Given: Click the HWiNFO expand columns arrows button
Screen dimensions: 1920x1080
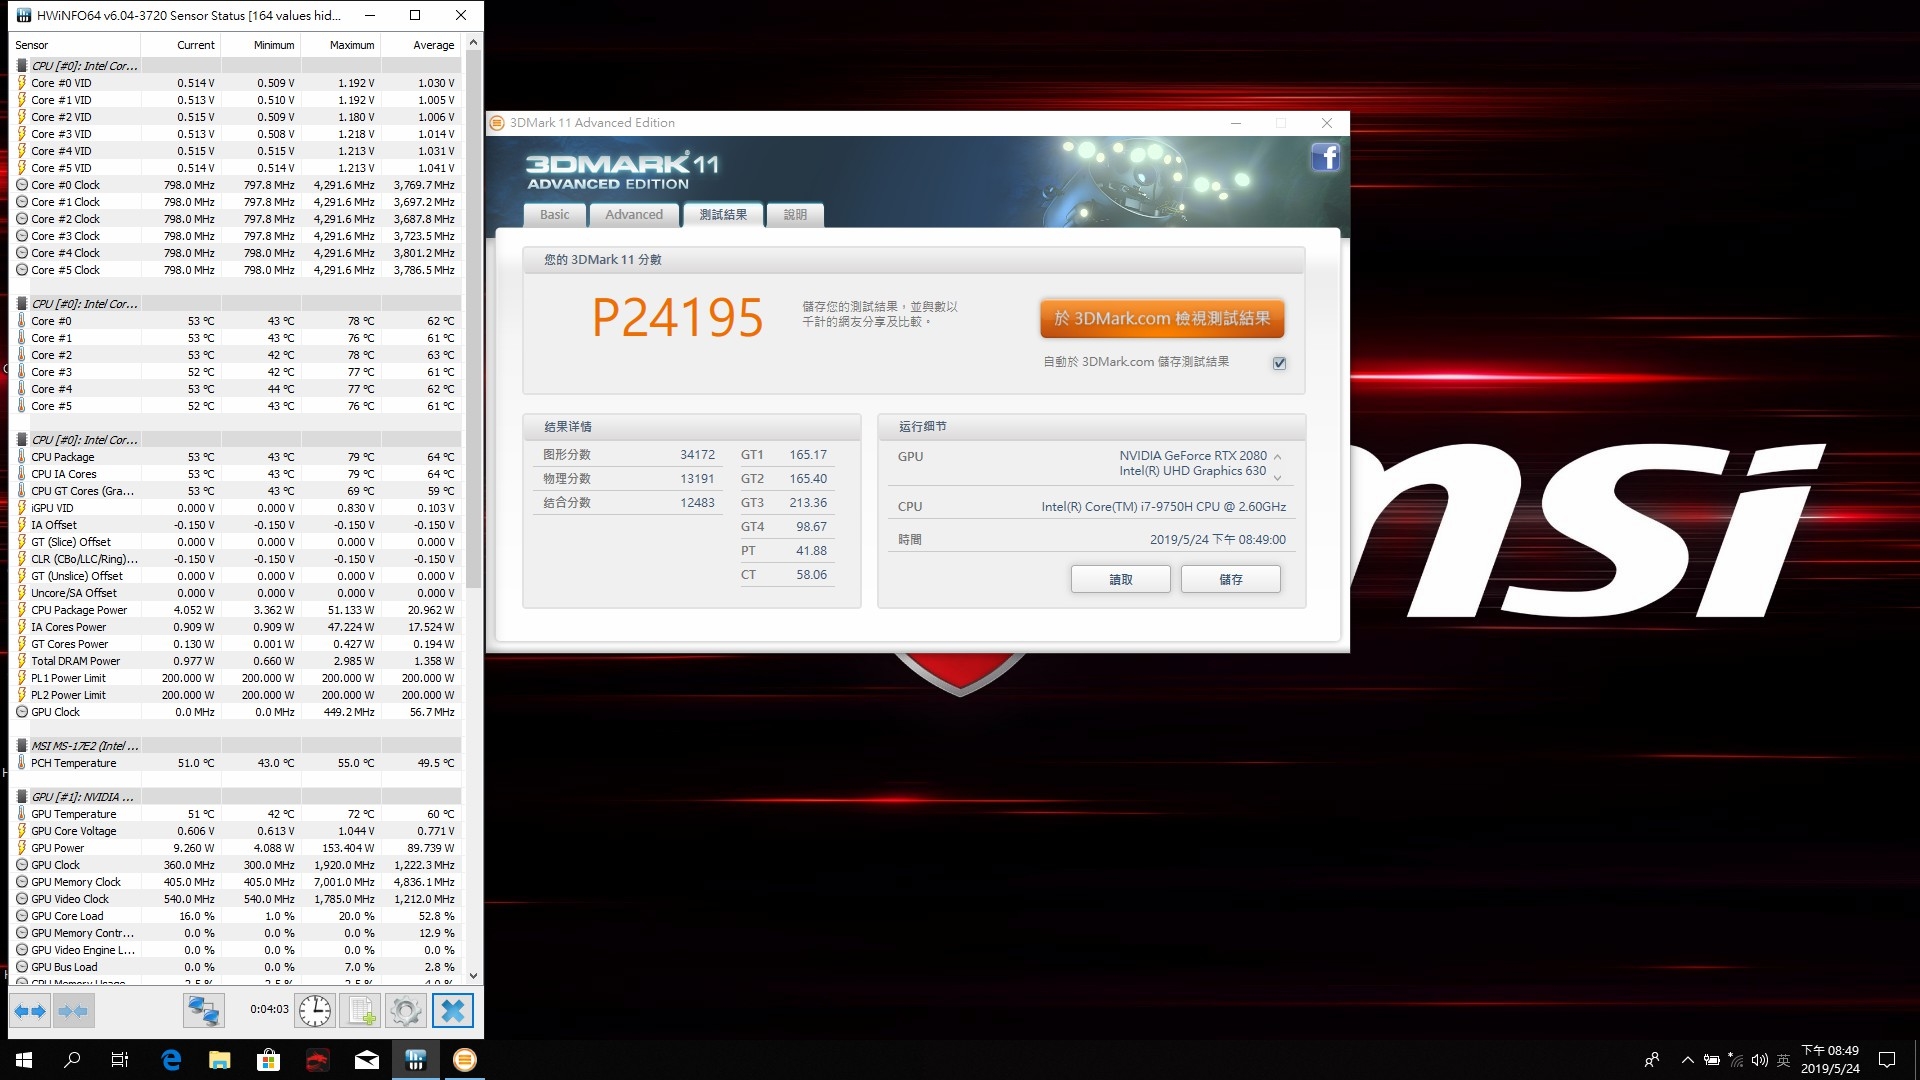Looking at the screenshot, I should (x=30, y=1011).
